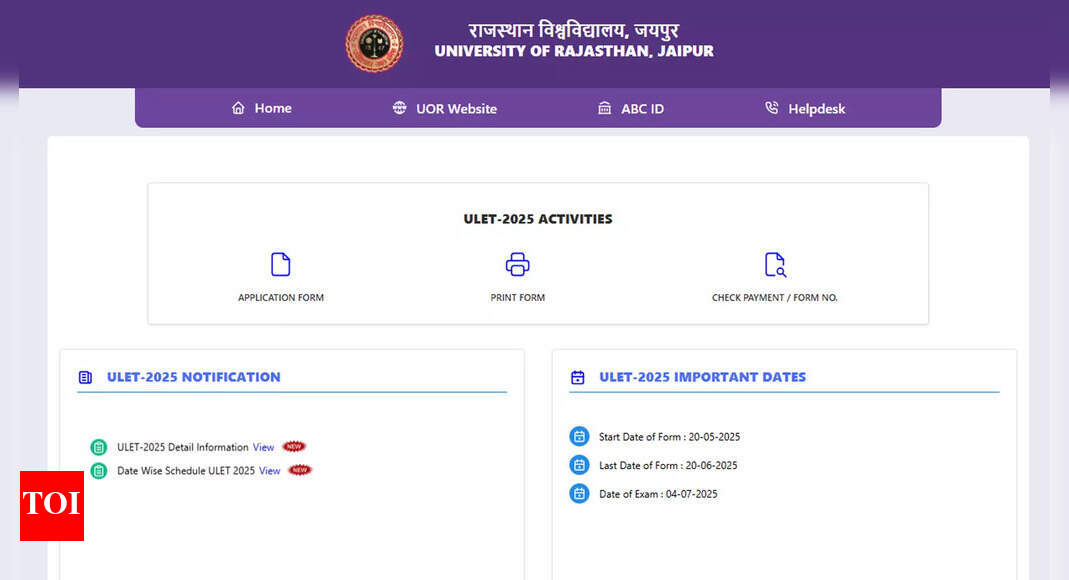Click the Check Payment search-document icon
The width and height of the screenshot is (1069, 580).
point(775,264)
